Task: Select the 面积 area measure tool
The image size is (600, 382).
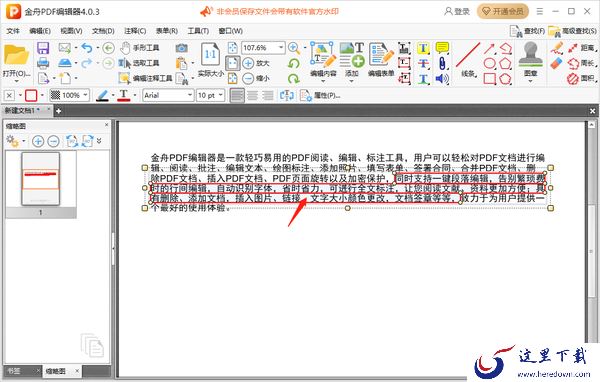Action: (582, 78)
